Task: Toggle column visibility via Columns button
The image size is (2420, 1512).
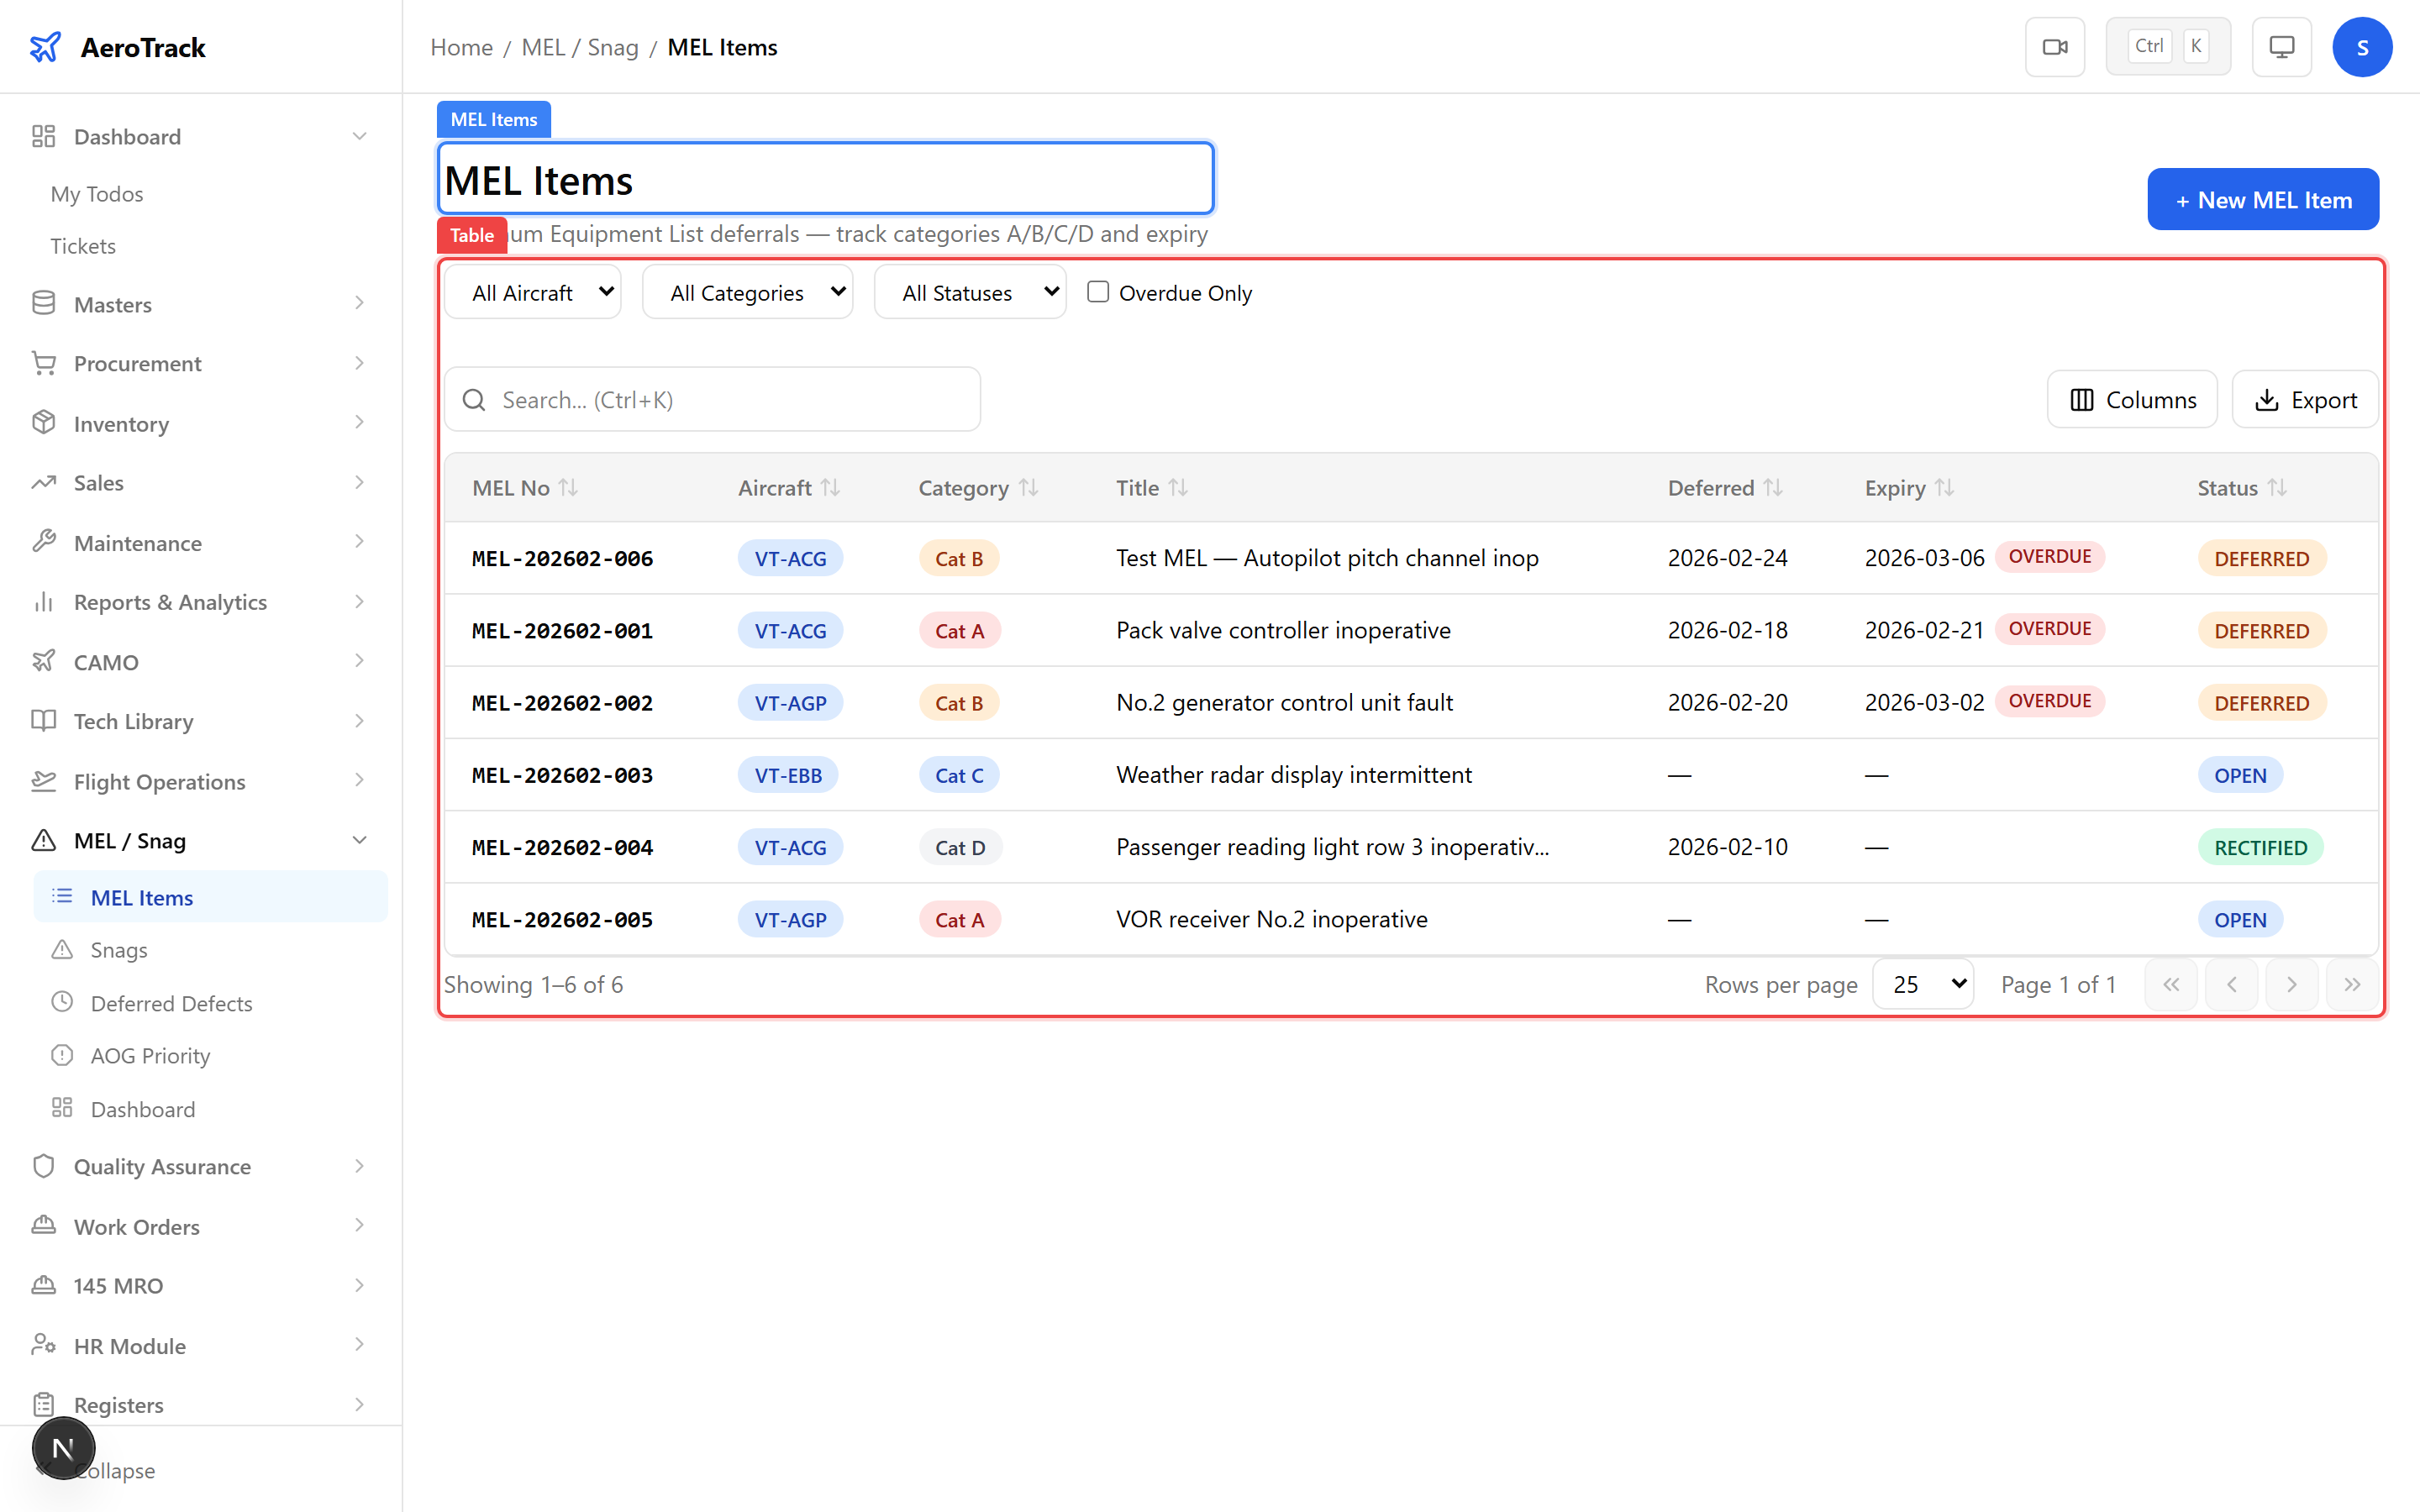Action: 2132,399
